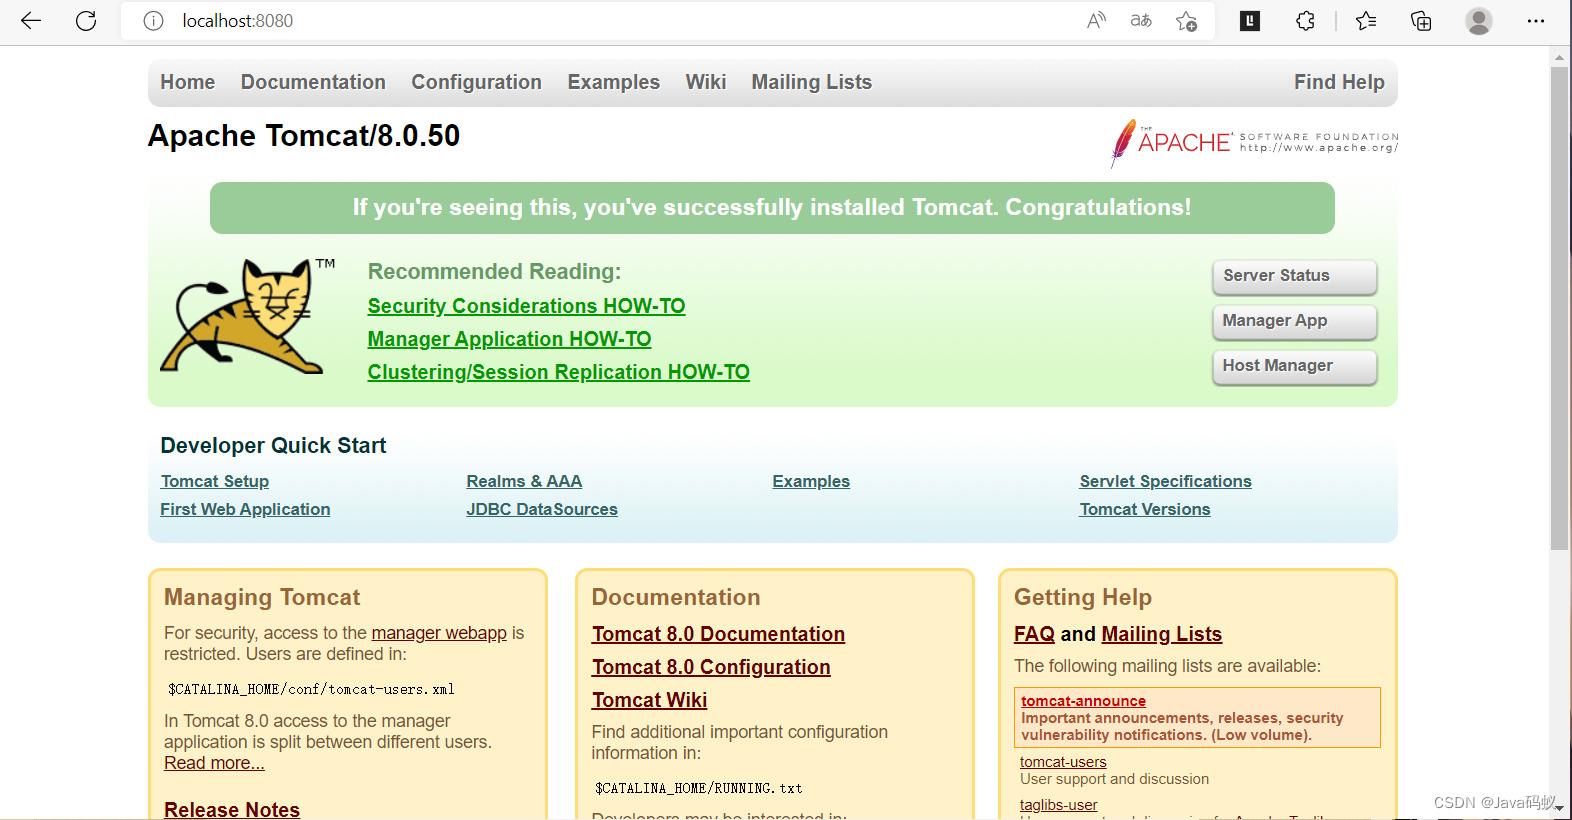Open the Realms & AAA link
This screenshot has width=1572, height=820.
[524, 481]
